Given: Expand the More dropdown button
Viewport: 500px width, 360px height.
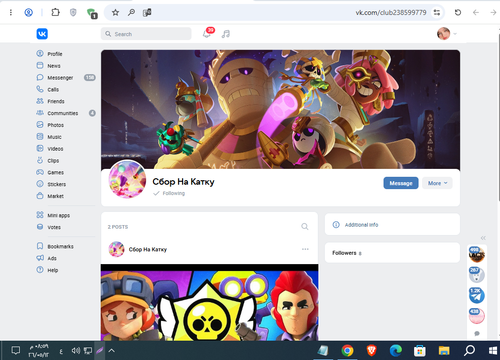Looking at the screenshot, I should (437, 183).
